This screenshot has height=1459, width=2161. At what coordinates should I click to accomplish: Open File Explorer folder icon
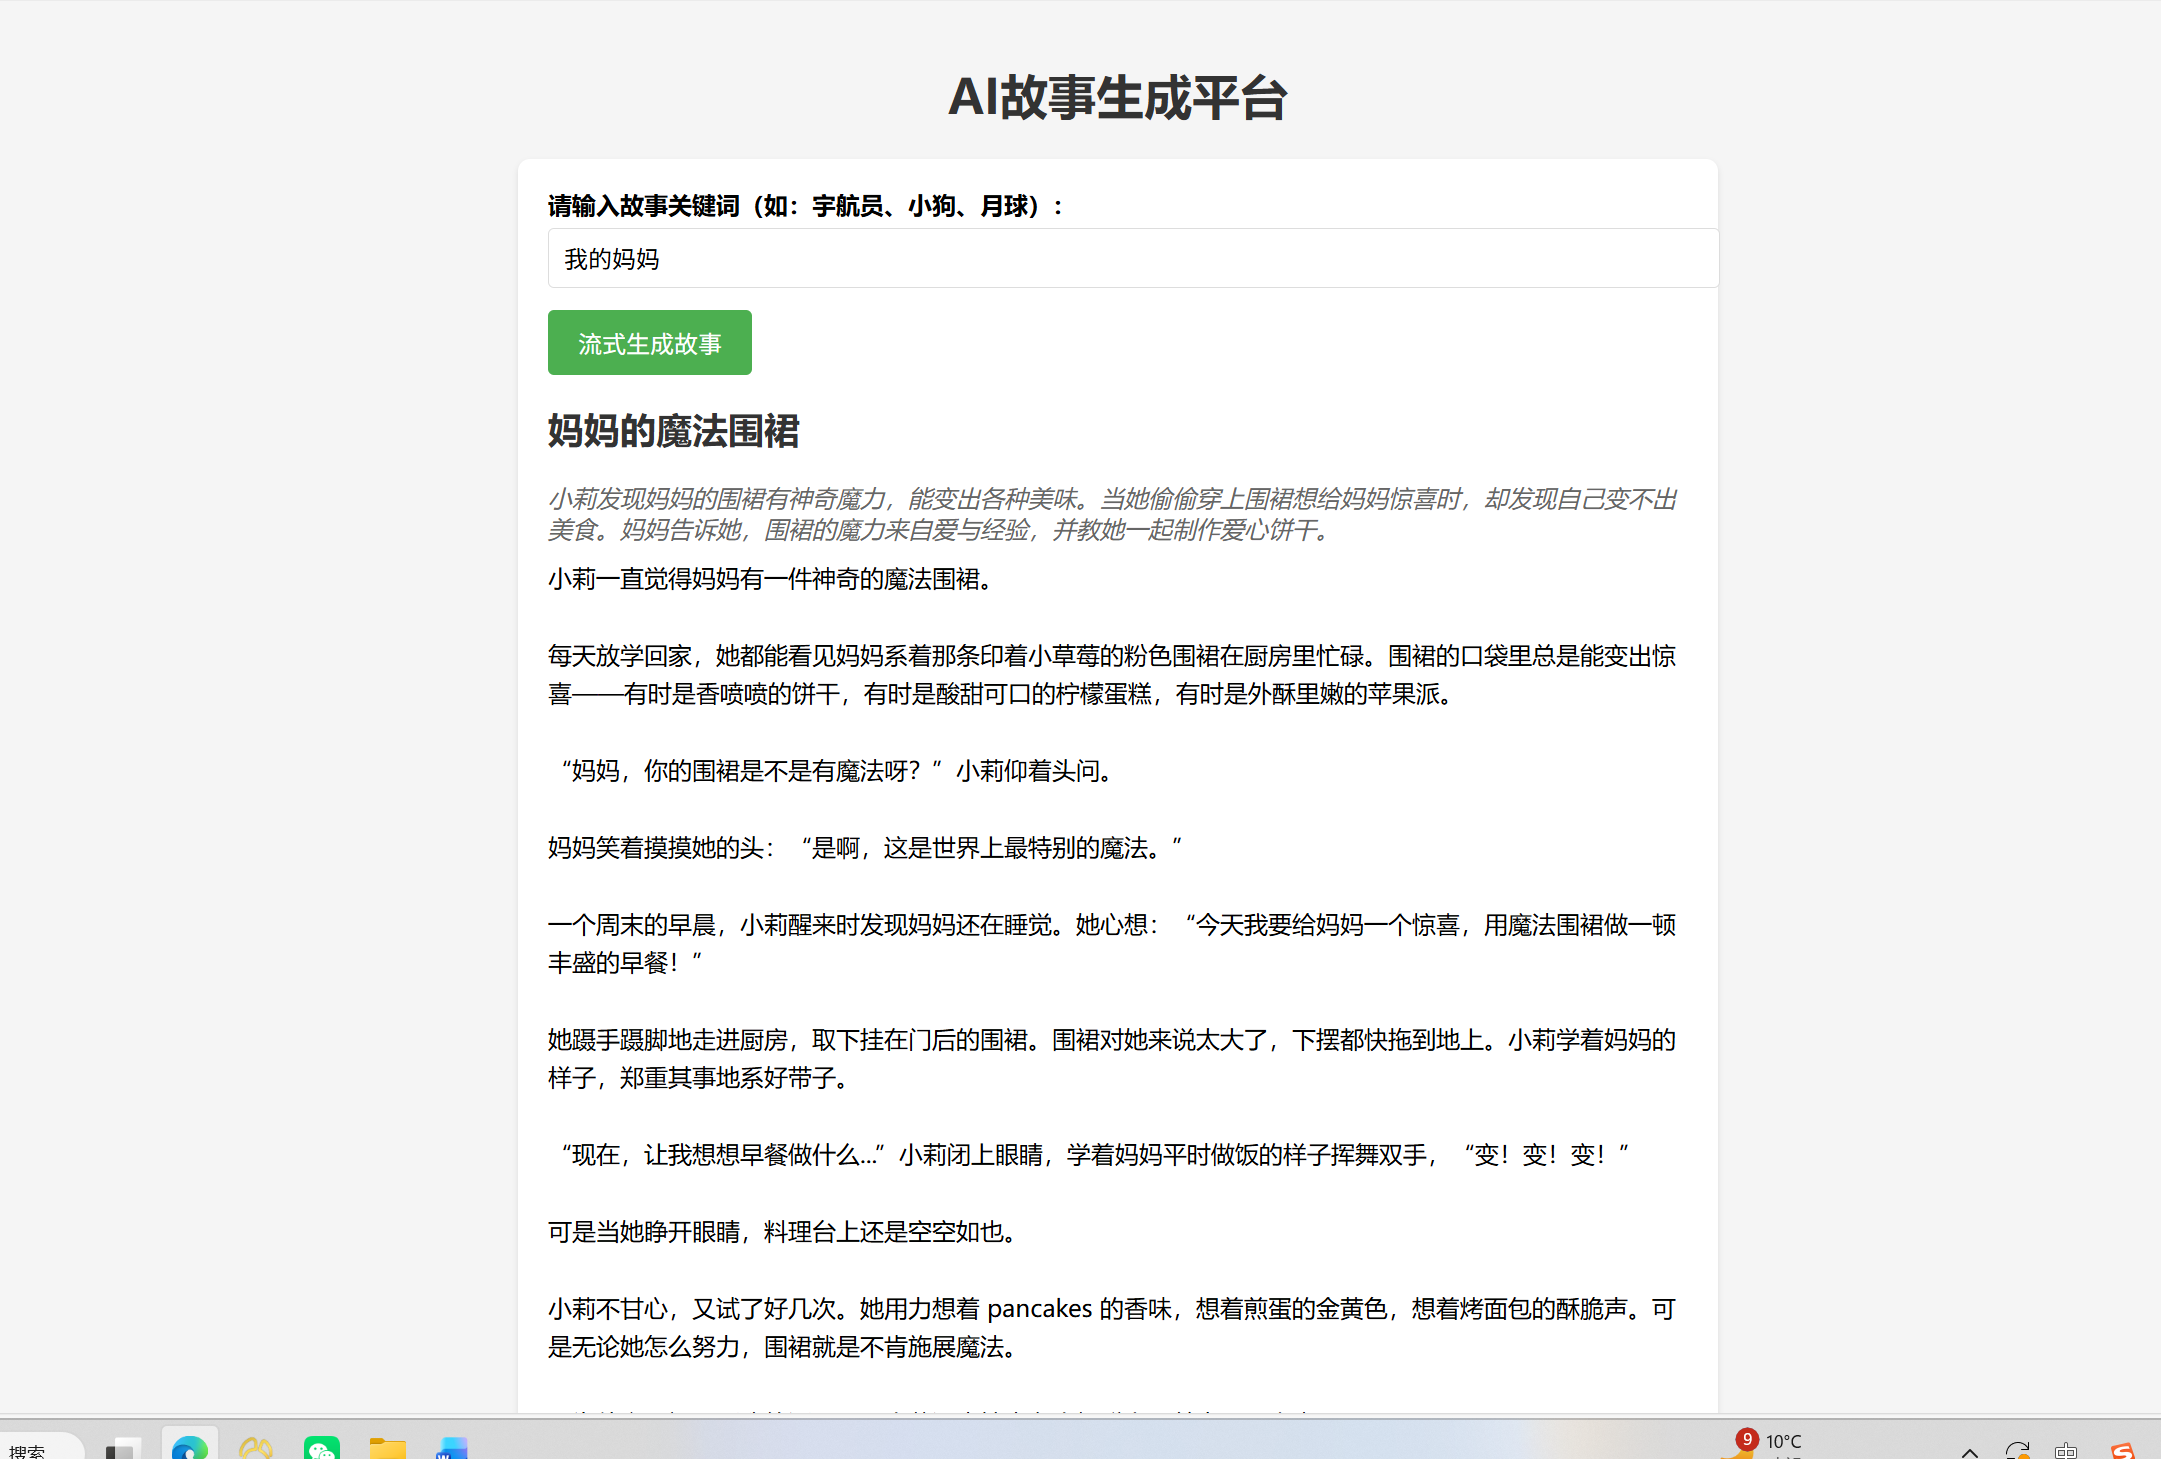pyautogui.click(x=387, y=1447)
